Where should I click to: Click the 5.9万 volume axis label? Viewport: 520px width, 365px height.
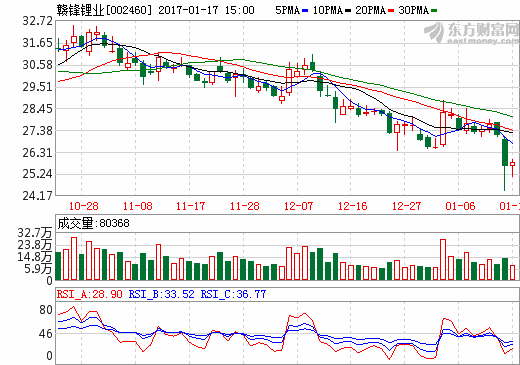[38, 269]
